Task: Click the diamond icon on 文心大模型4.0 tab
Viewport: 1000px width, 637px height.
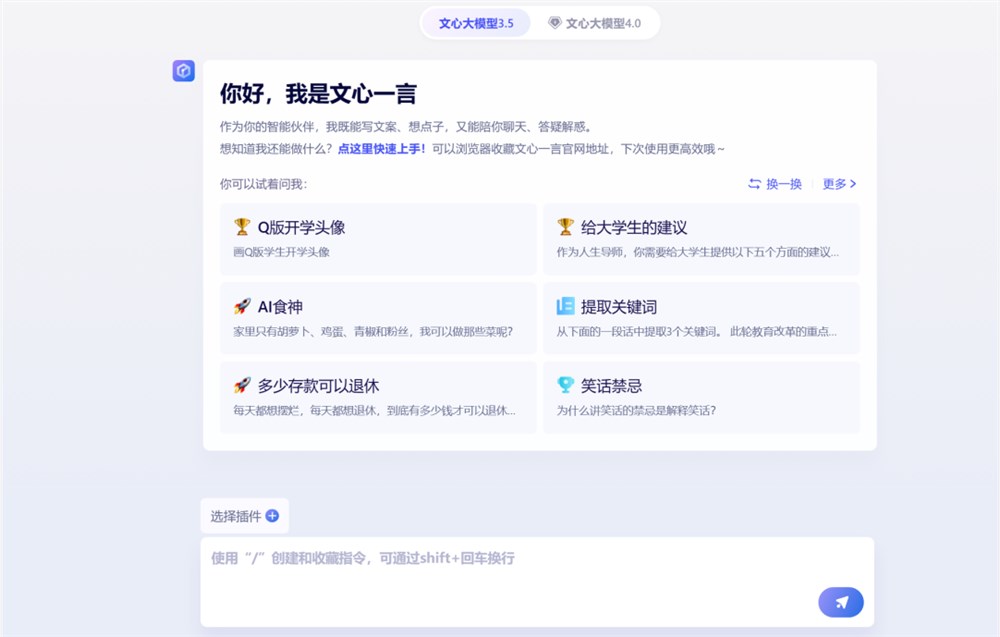Action: (x=554, y=22)
